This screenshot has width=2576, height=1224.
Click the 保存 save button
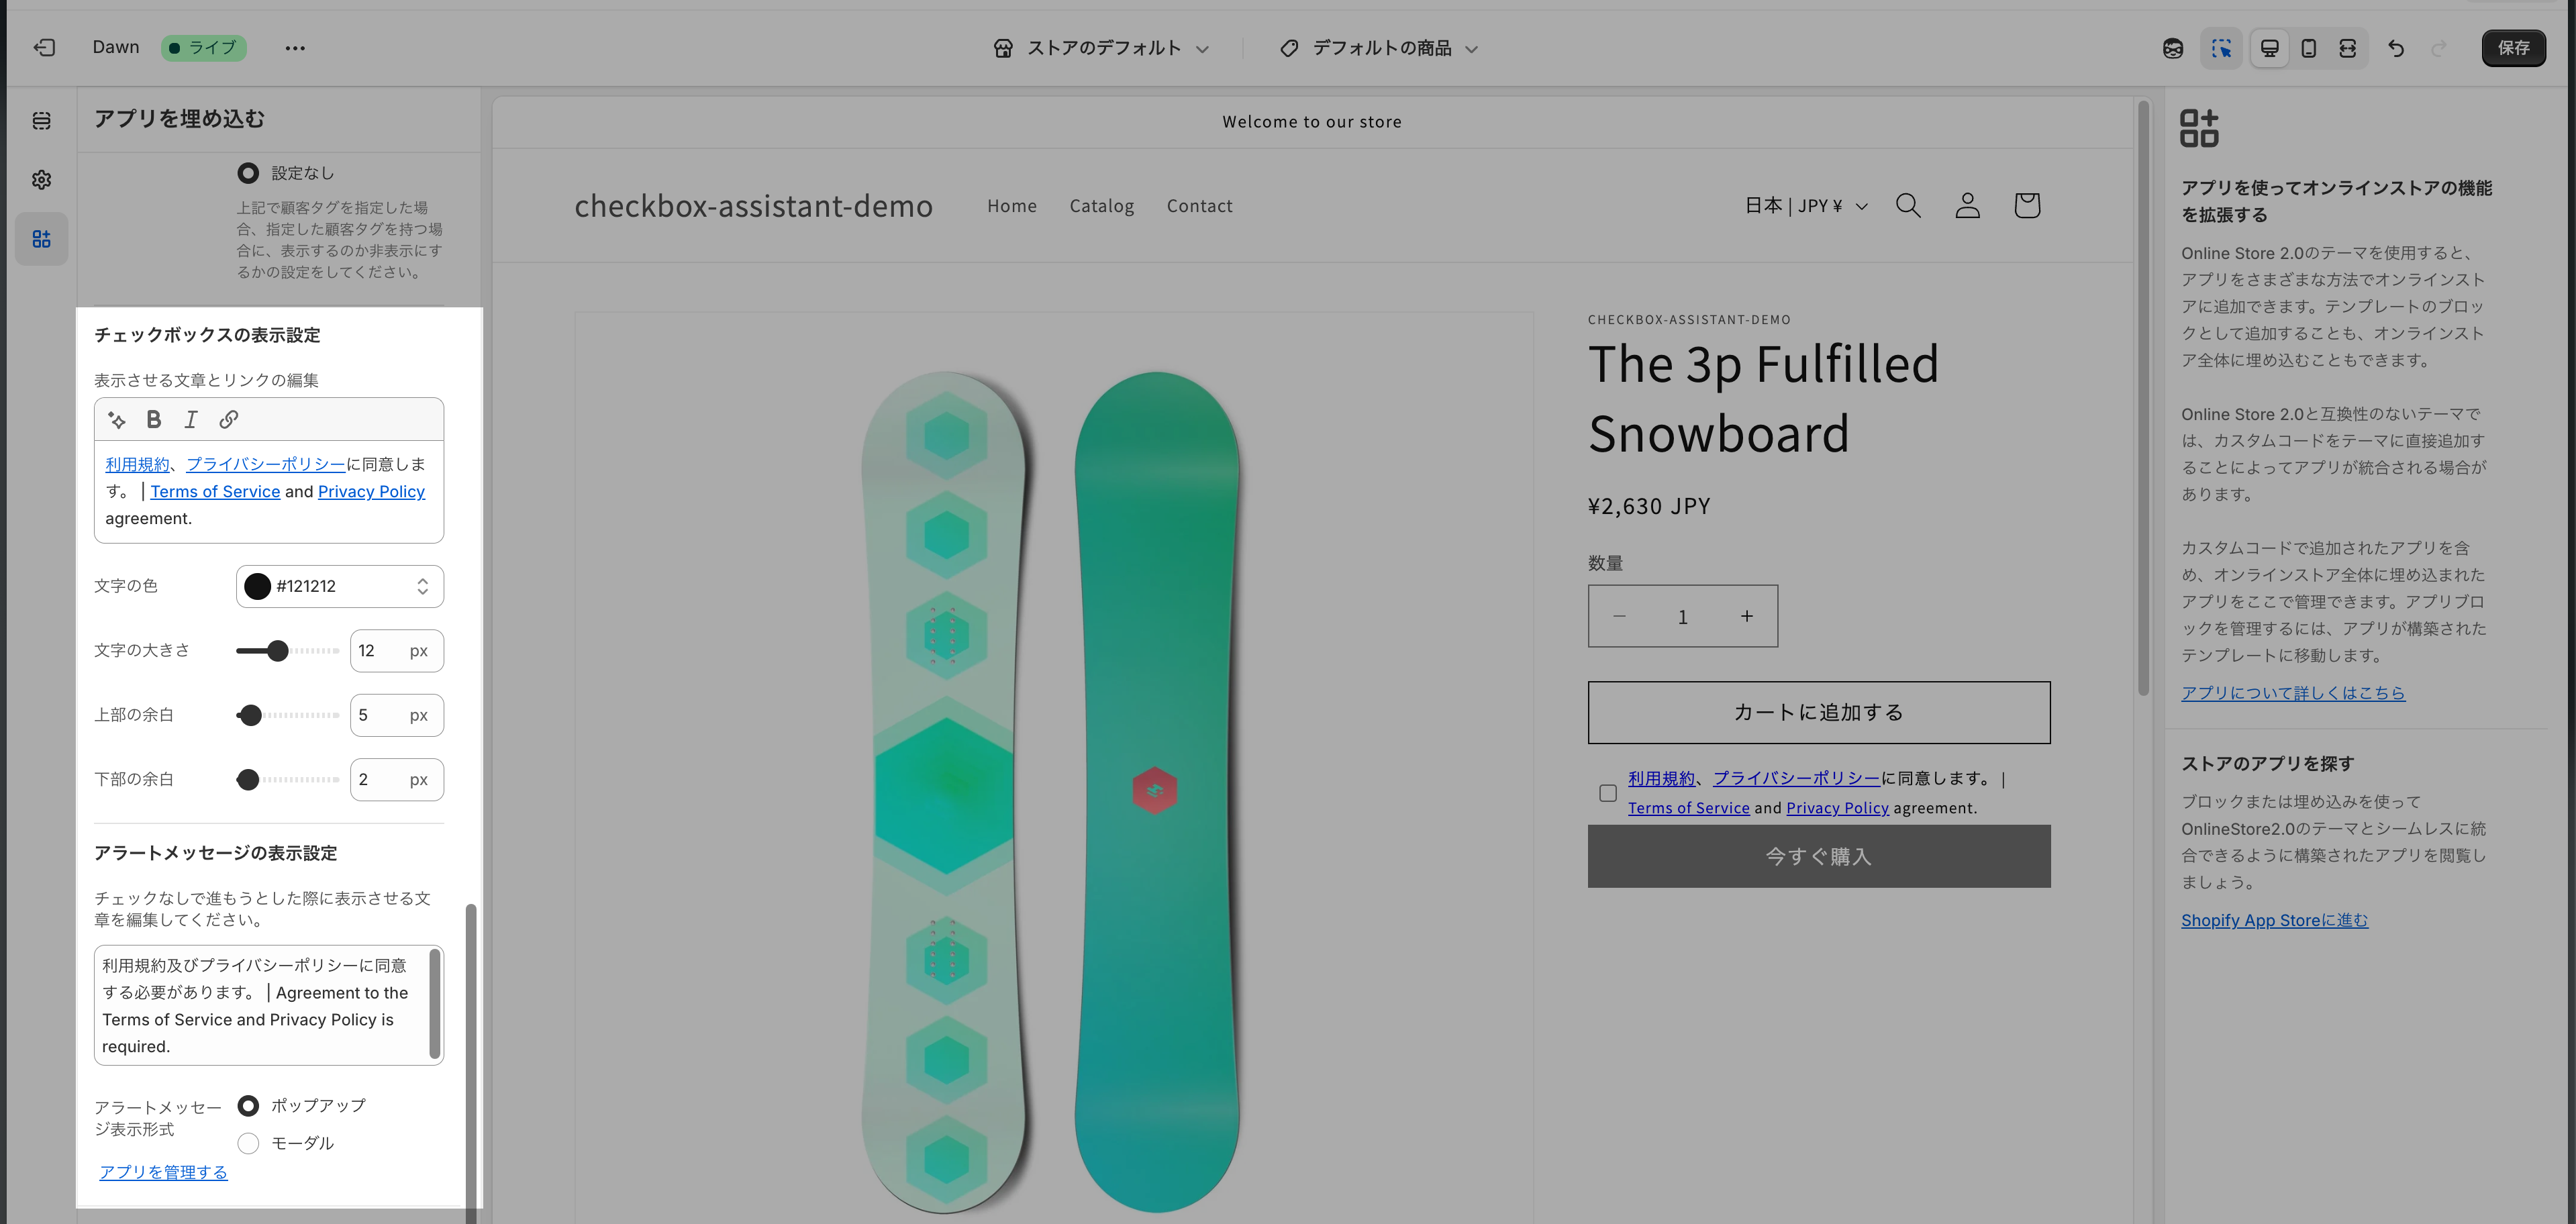tap(2512, 48)
